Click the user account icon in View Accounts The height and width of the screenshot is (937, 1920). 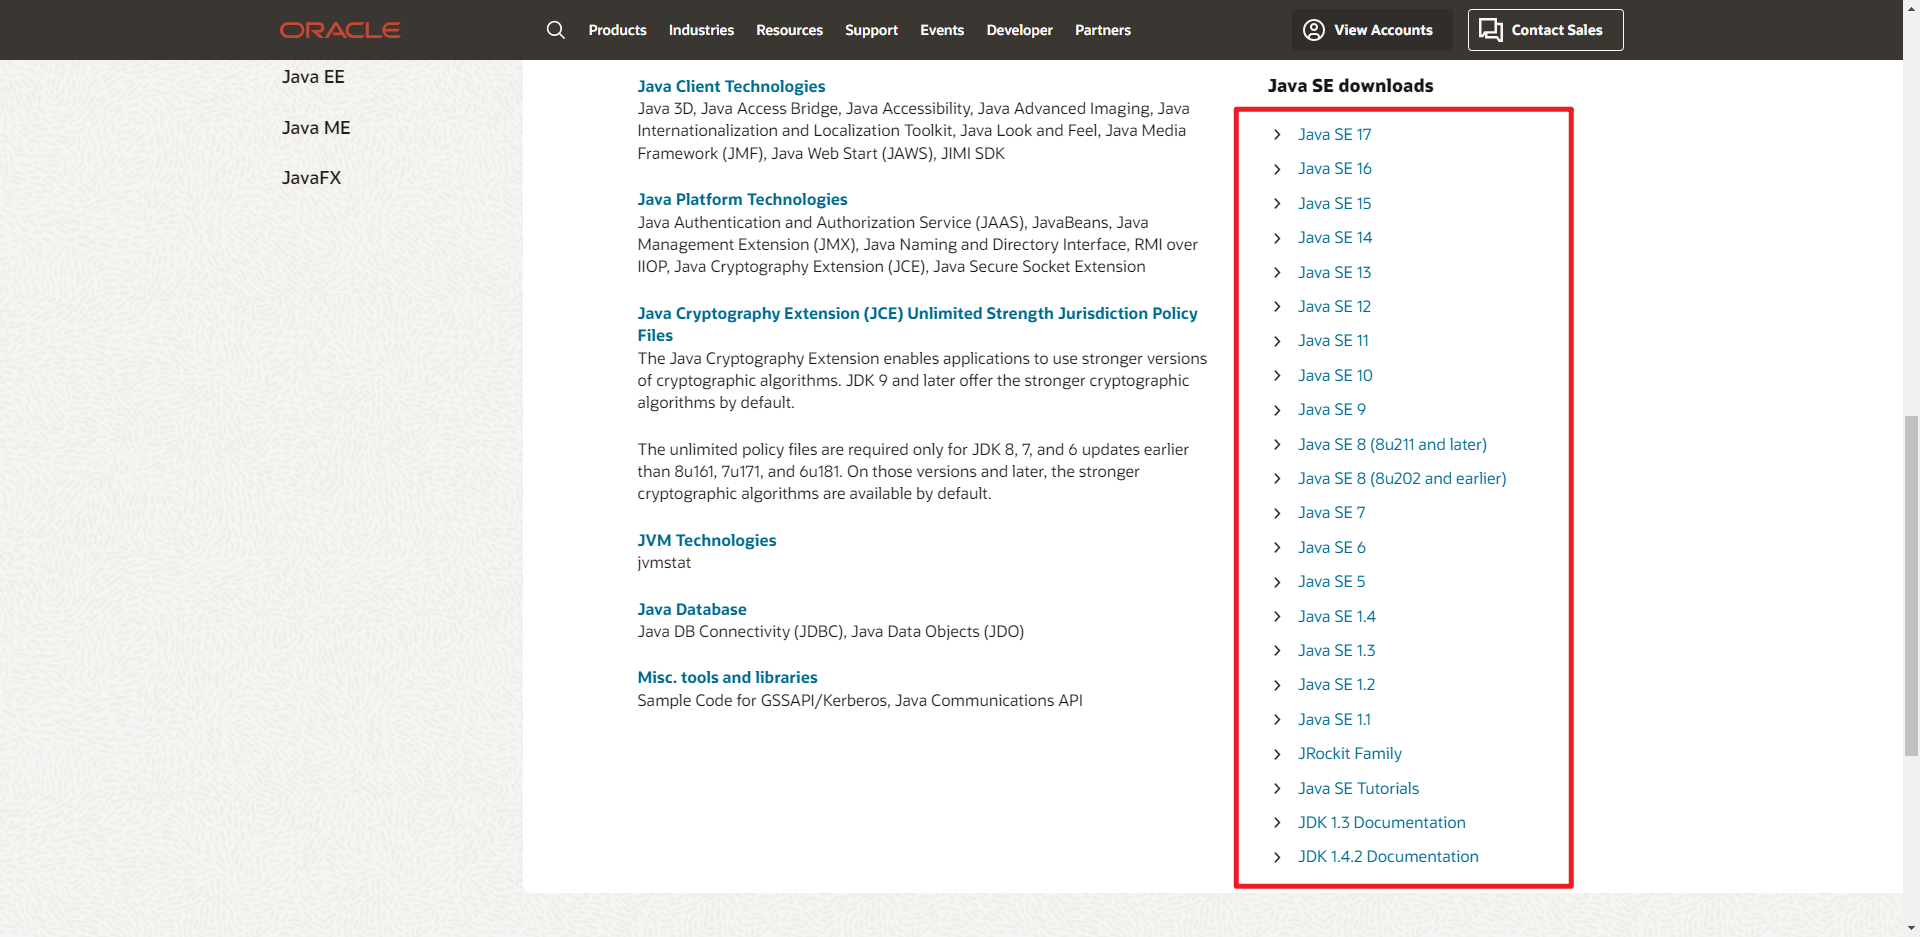[x=1314, y=30]
